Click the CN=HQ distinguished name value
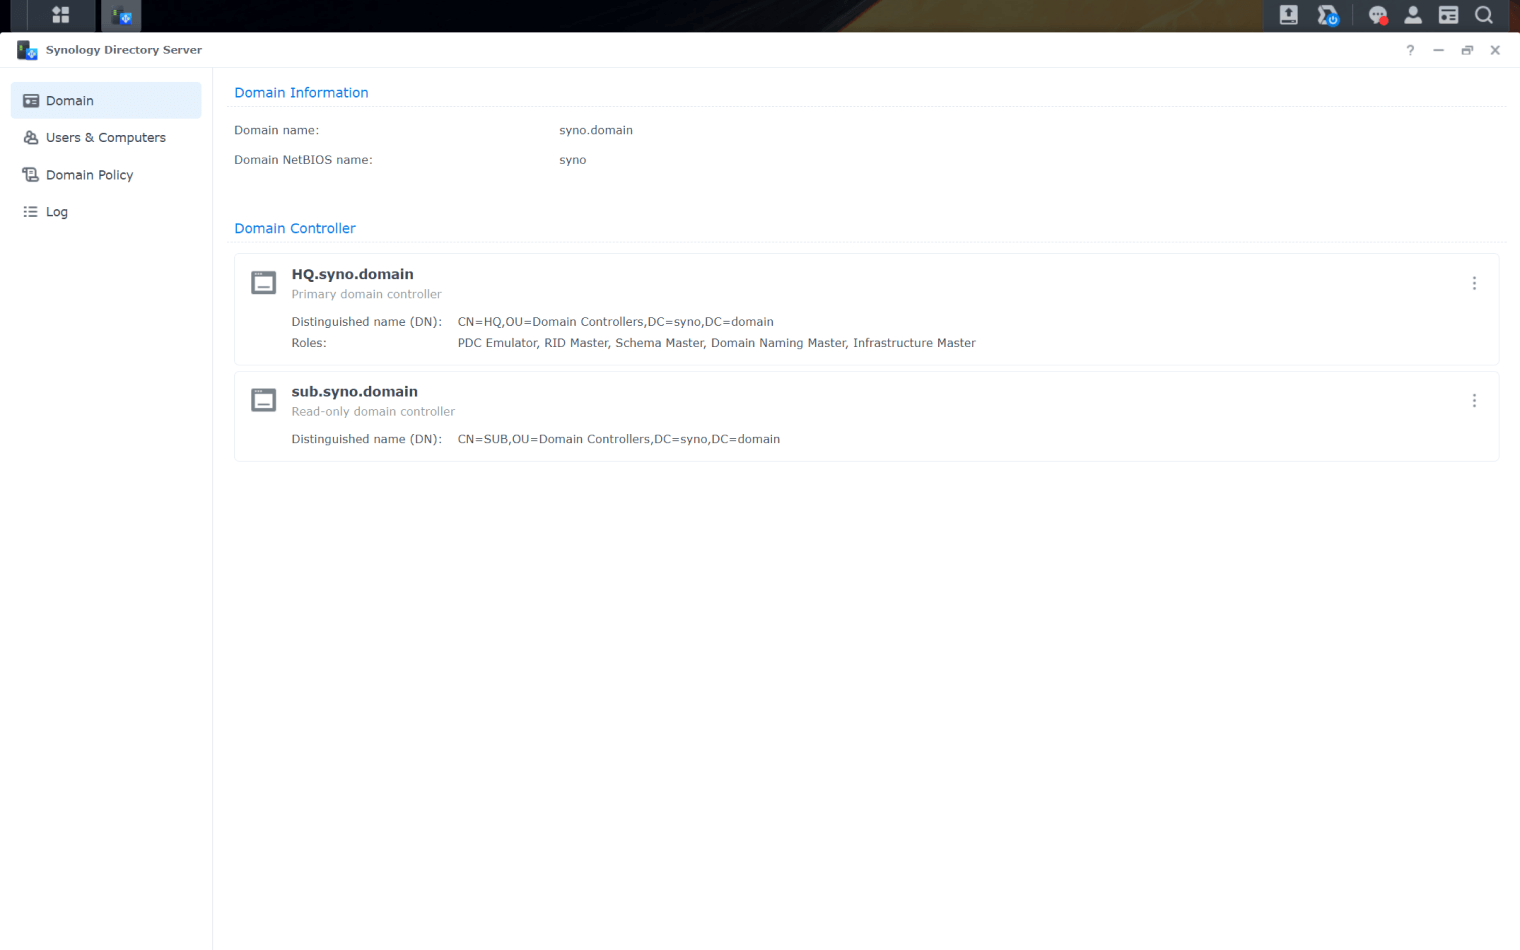This screenshot has width=1520, height=950. (x=616, y=322)
